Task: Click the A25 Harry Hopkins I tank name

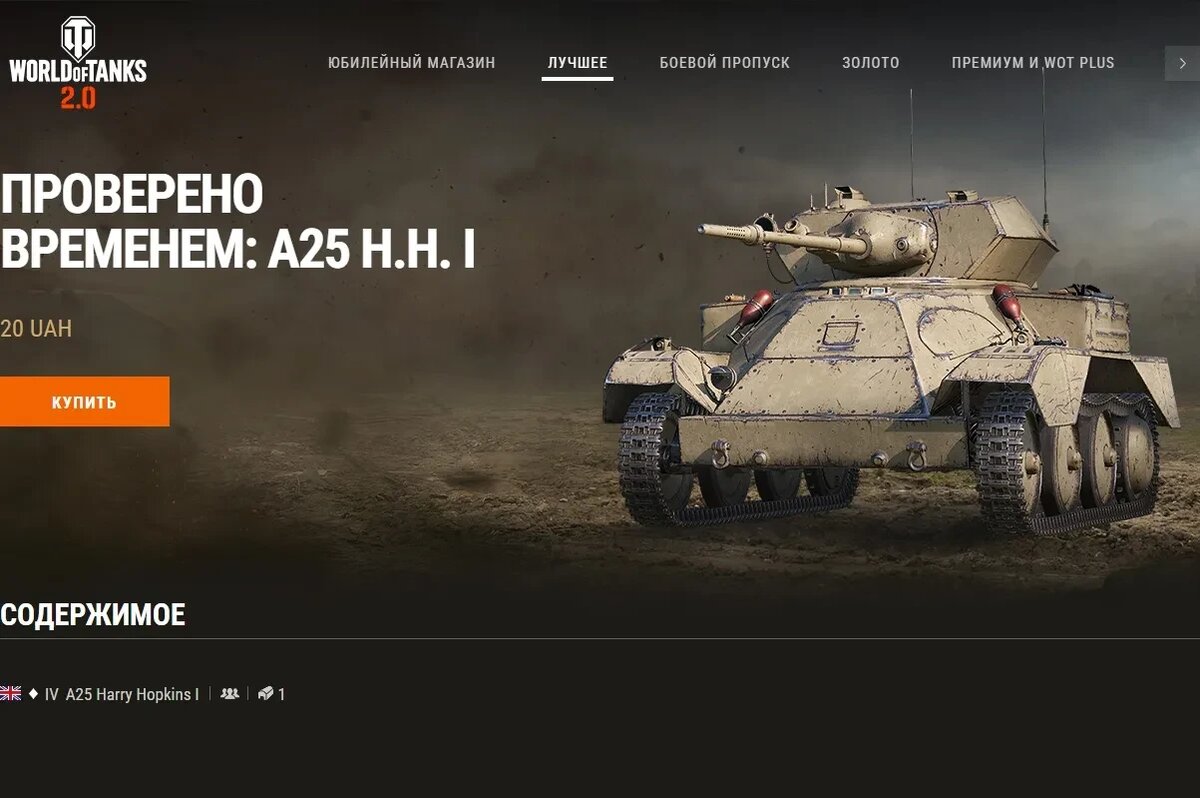Action: click(x=132, y=694)
